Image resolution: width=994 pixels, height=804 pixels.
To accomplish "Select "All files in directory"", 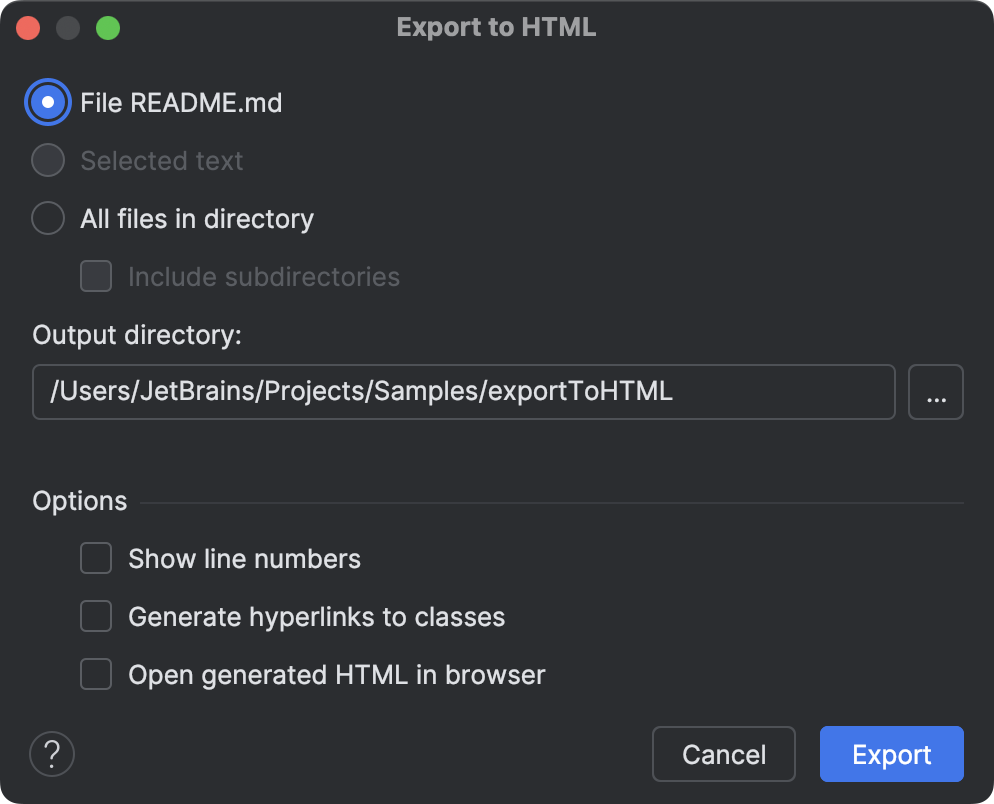I will click(47, 218).
